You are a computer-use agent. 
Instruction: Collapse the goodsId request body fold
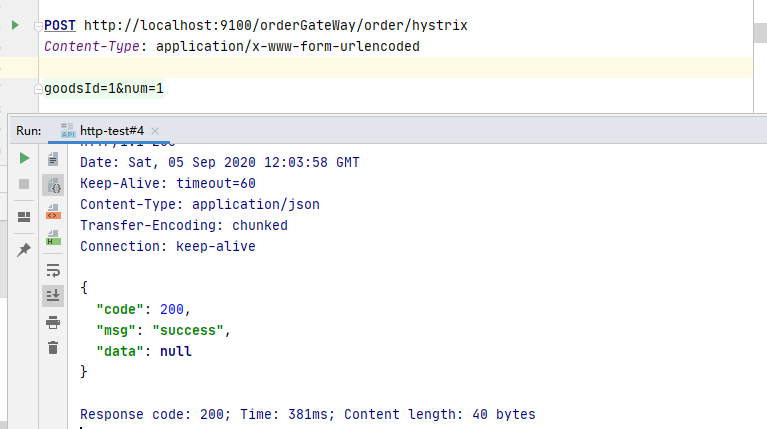(x=37, y=89)
